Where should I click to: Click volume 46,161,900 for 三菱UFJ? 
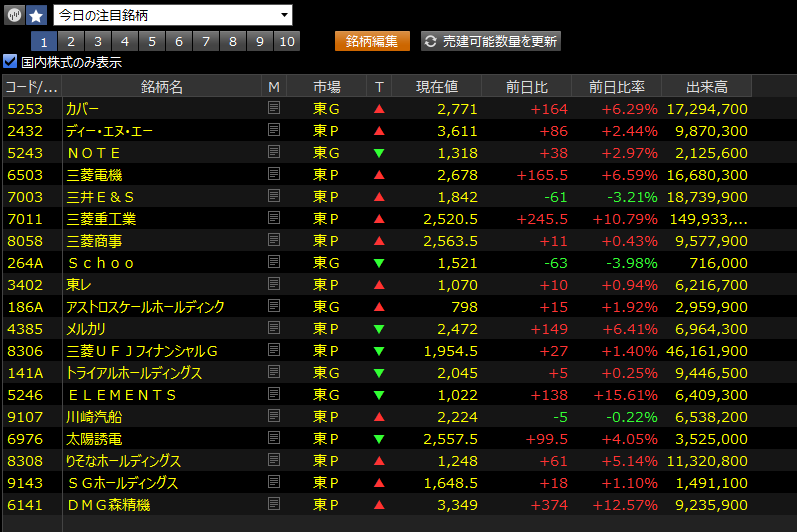pos(707,351)
